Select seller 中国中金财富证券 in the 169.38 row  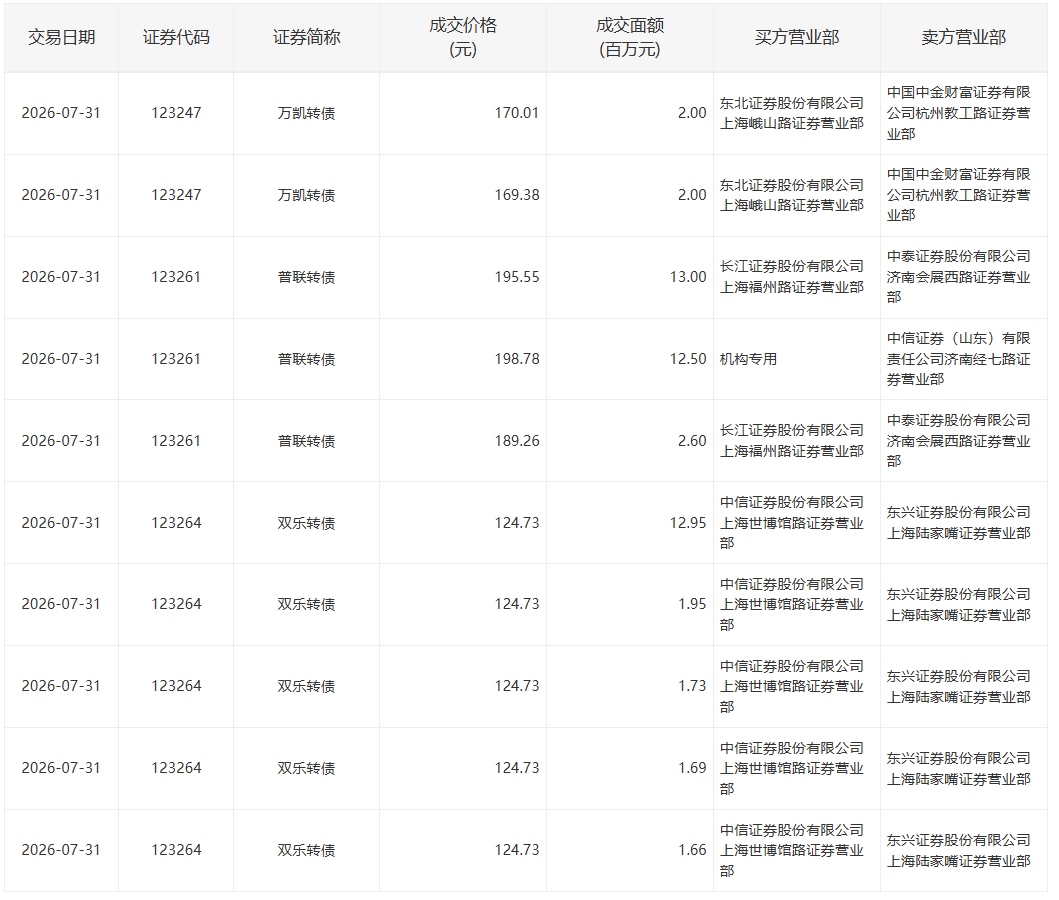[958, 195]
